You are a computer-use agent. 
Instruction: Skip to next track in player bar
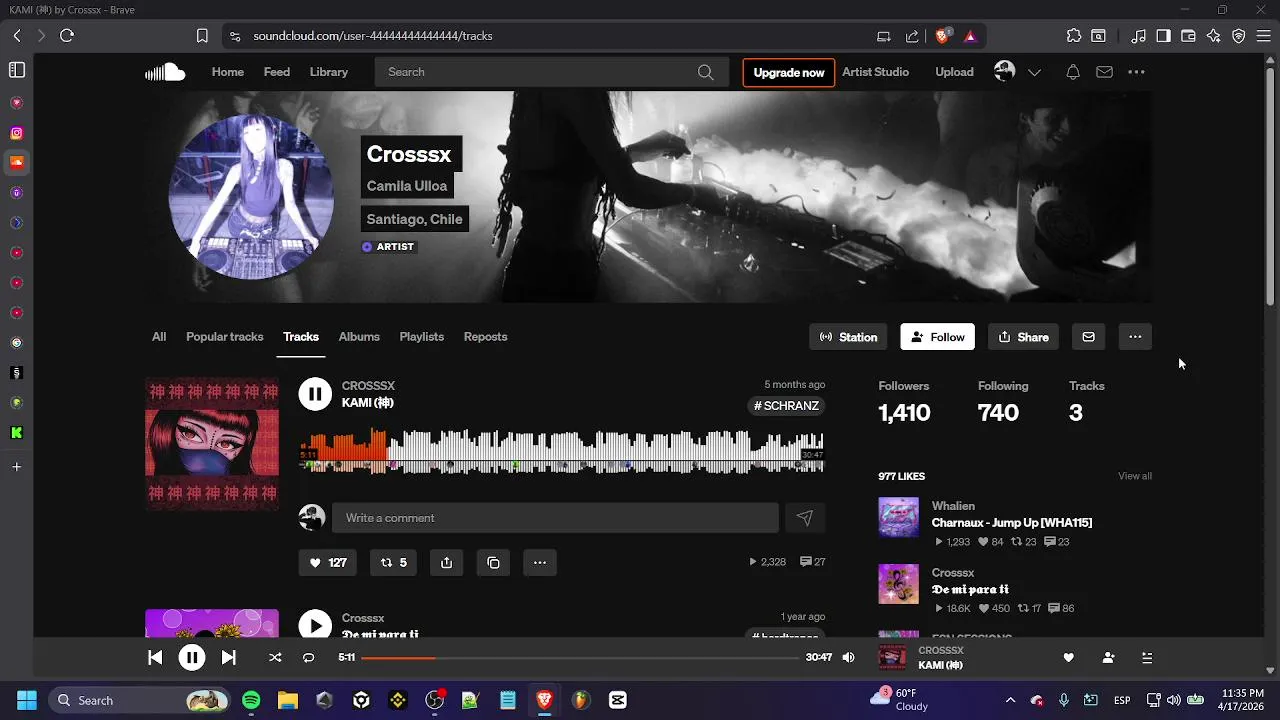229,657
